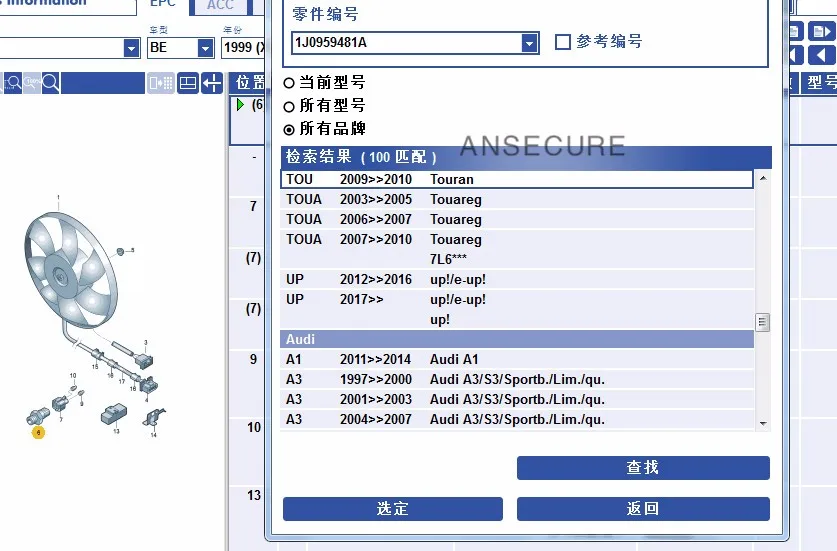The height and width of the screenshot is (551, 837).
Task: Click the 型号 column header
Action: coord(821,83)
